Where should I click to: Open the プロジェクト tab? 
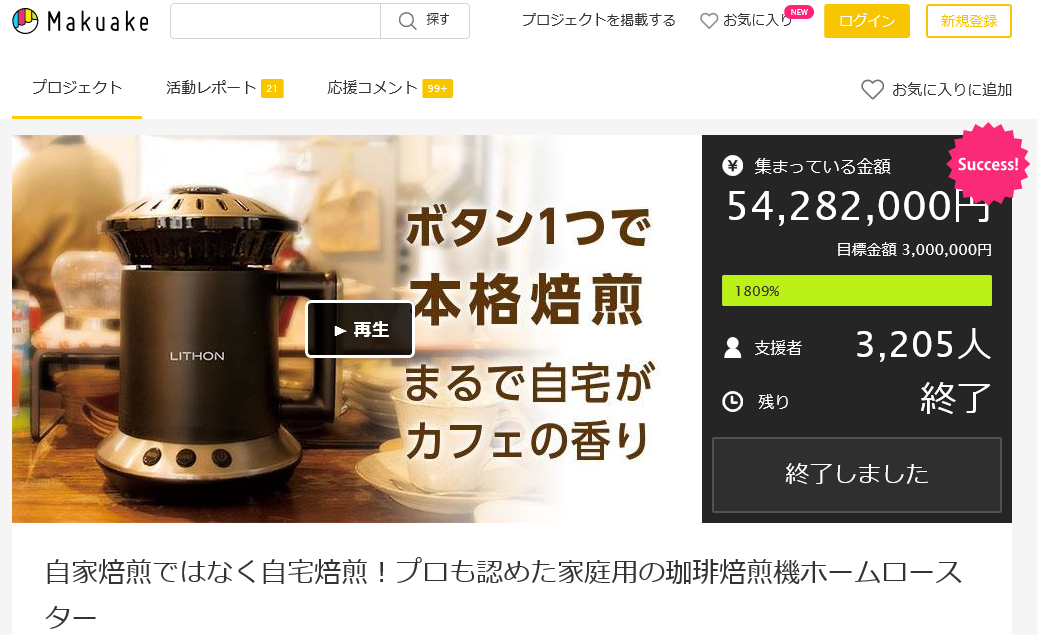[x=77, y=87]
